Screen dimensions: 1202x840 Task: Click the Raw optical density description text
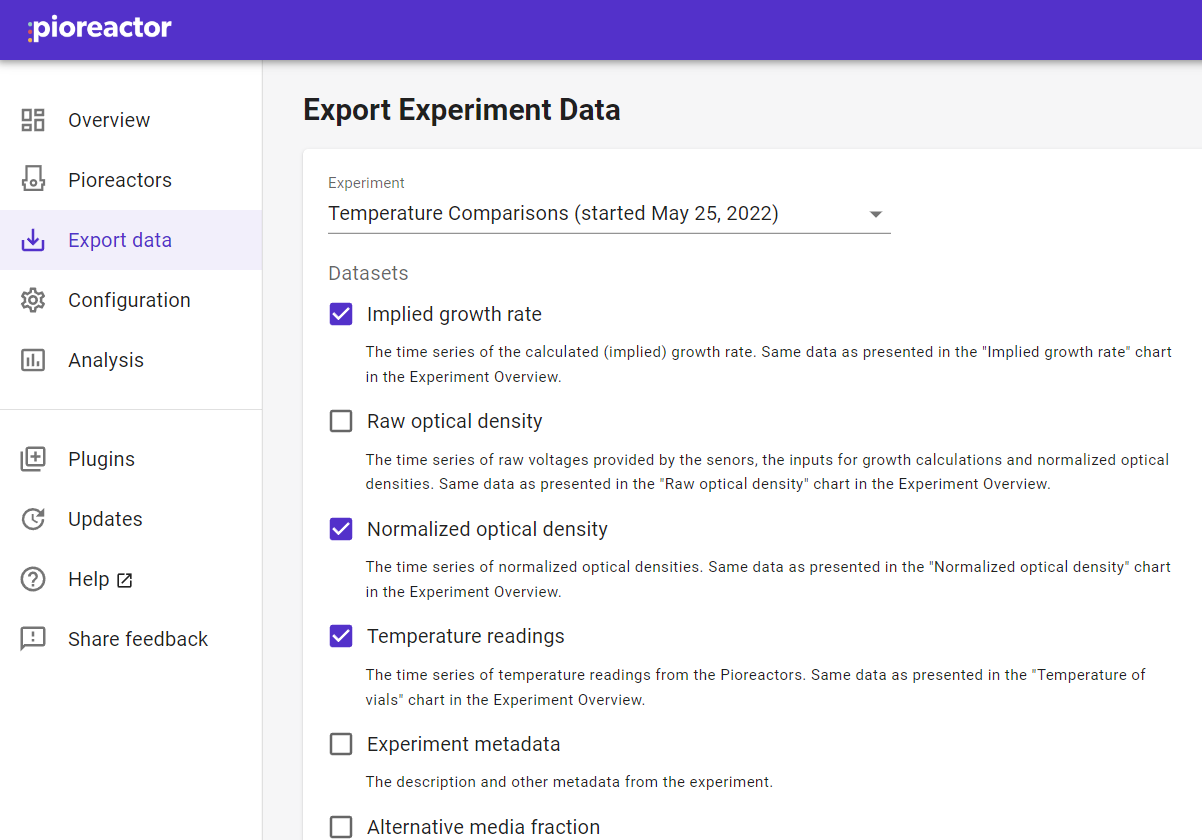[767, 472]
